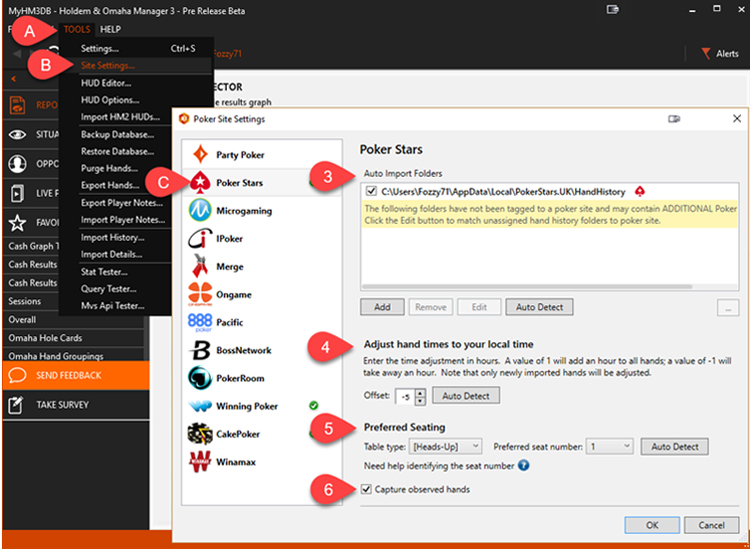This screenshot has width=750, height=550.
Task: Select the PokerRoom site icon
Action: [200, 378]
